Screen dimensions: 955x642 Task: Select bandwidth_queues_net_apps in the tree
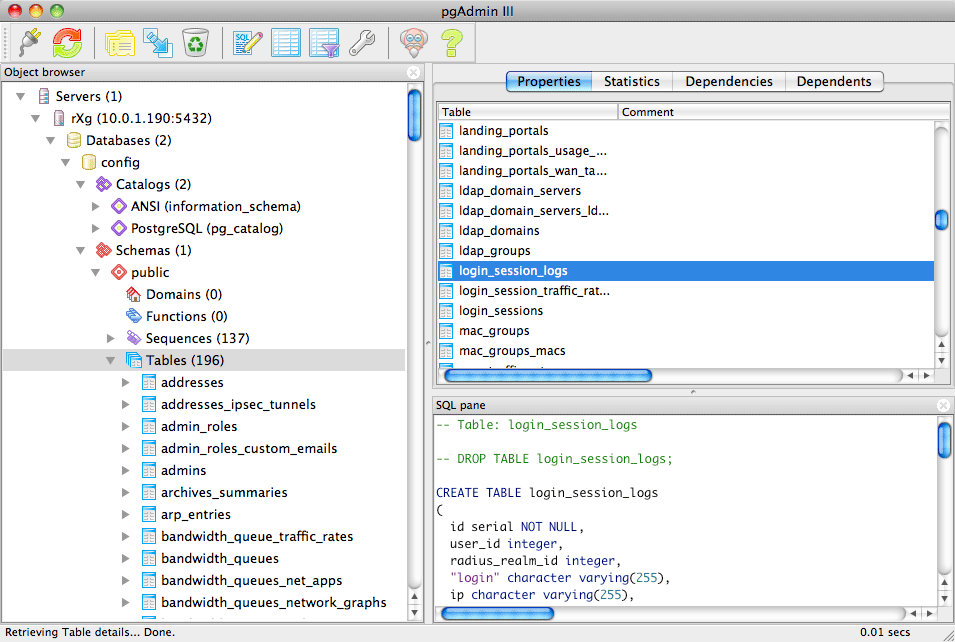252,580
